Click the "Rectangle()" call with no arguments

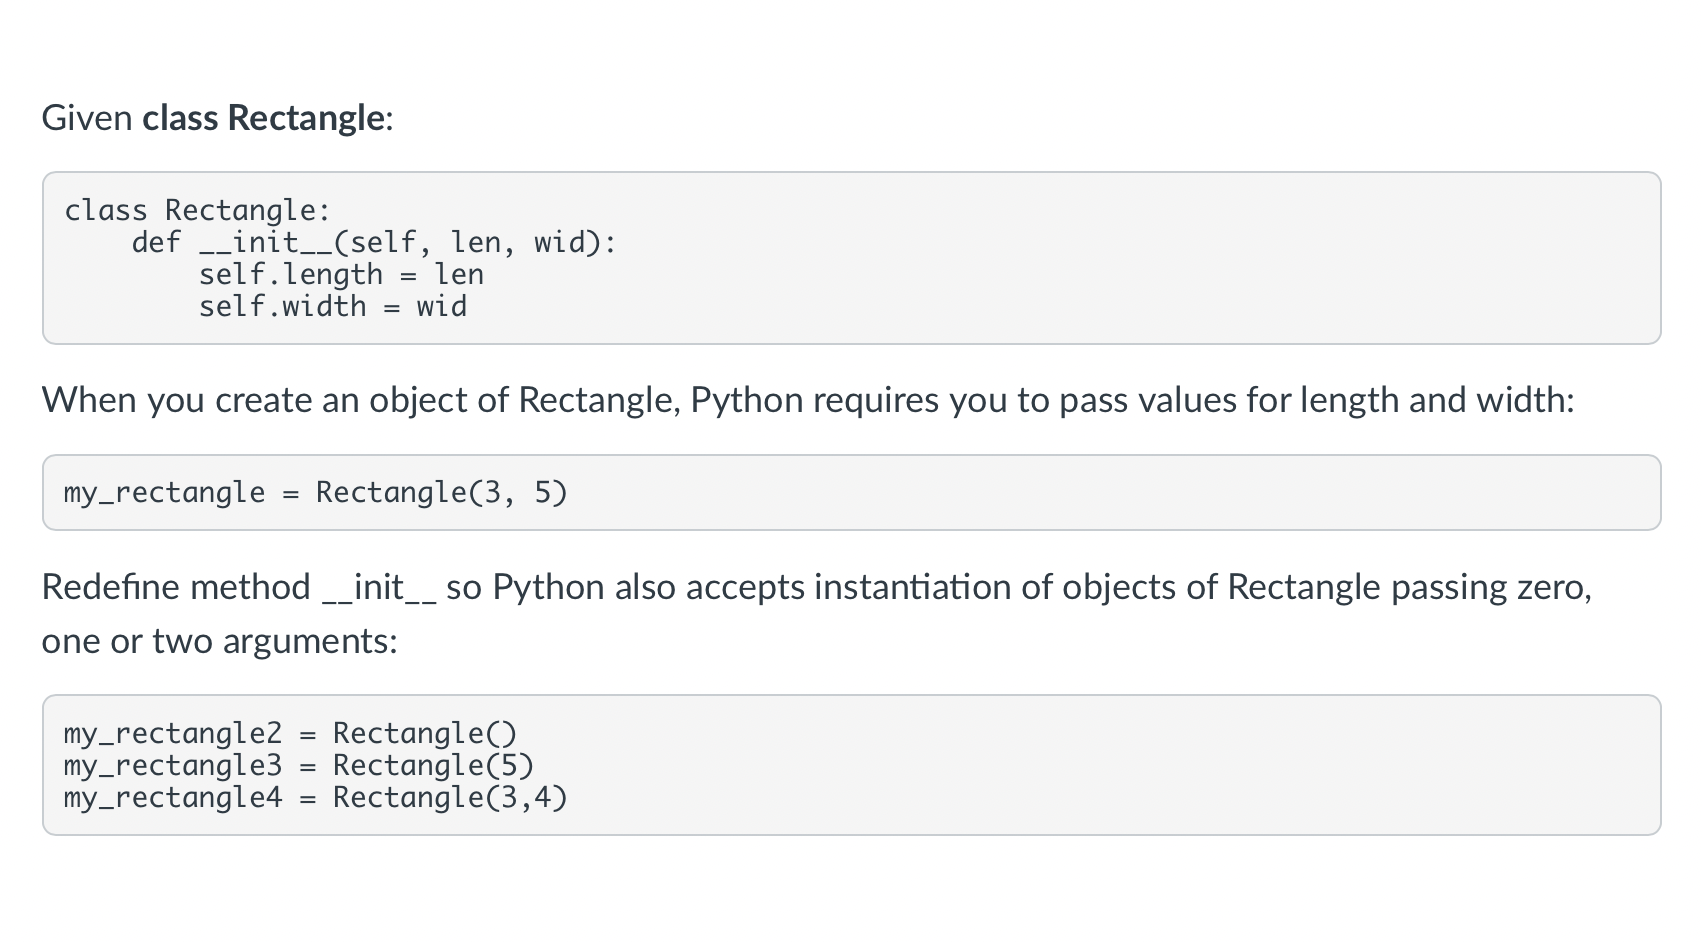click(425, 733)
